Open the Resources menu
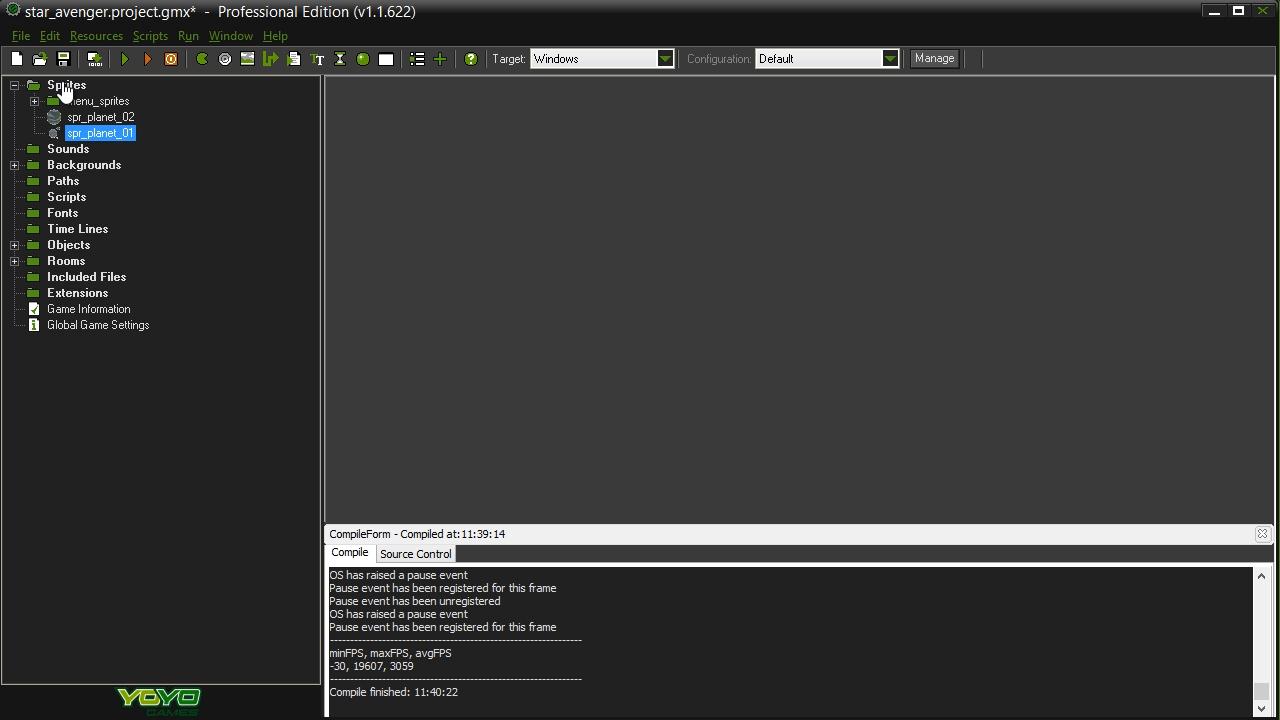This screenshot has height=720, width=1280. (96, 36)
